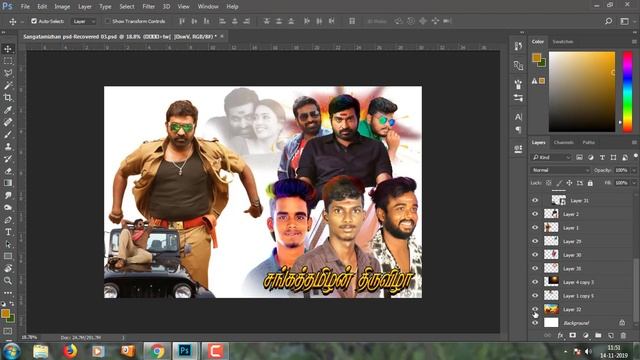Toggle Auto-Select checkbox

tap(34, 21)
